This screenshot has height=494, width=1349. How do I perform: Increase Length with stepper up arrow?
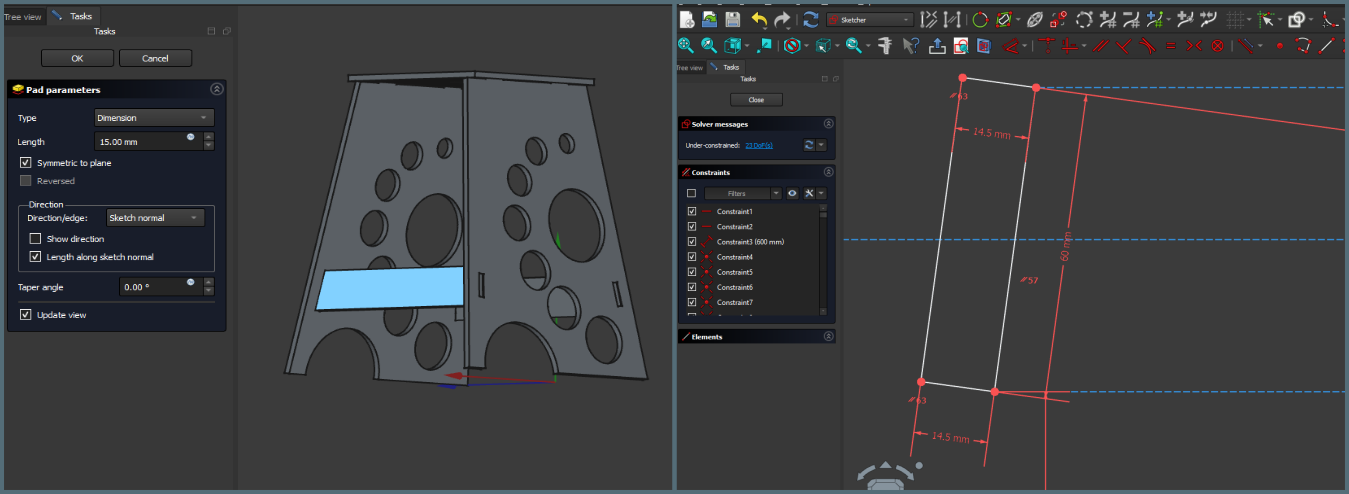pyautogui.click(x=208, y=138)
